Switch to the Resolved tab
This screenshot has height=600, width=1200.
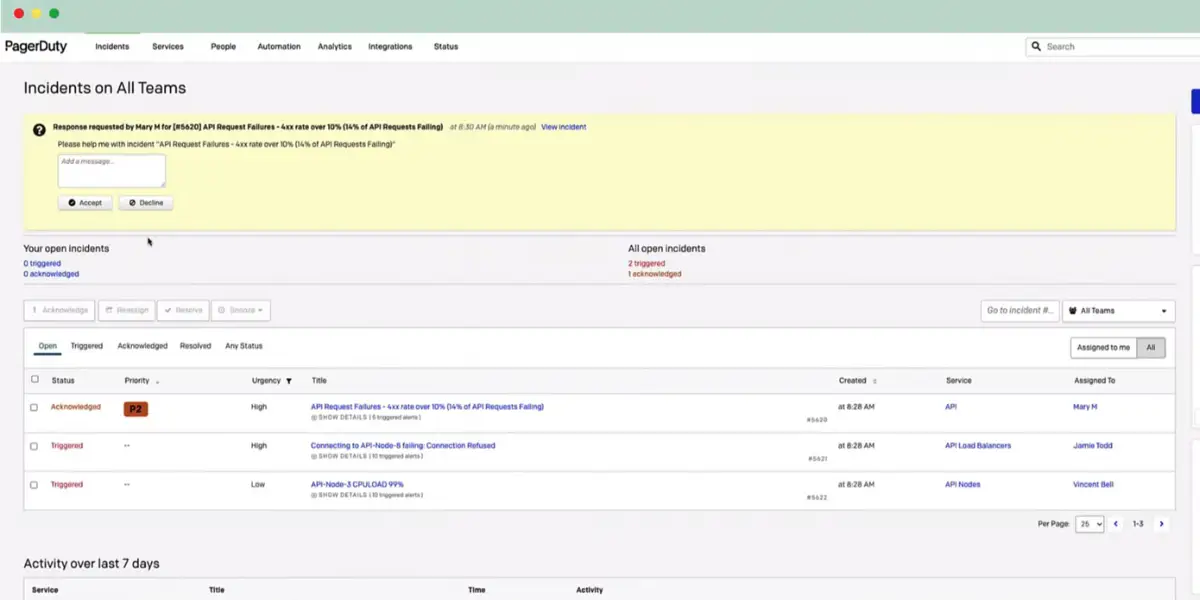[x=196, y=346]
